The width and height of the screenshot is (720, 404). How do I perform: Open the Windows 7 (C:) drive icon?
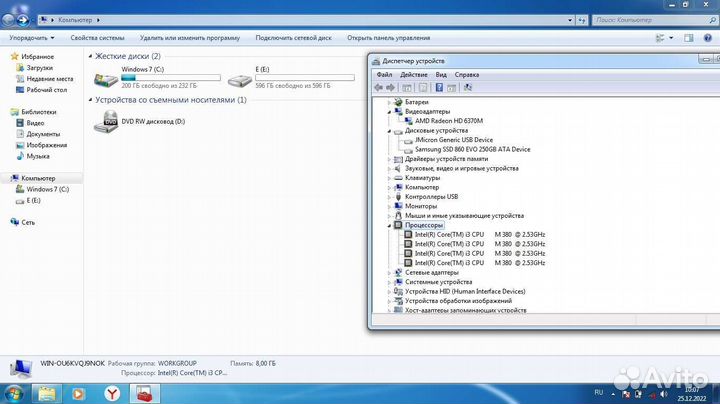tap(104, 79)
